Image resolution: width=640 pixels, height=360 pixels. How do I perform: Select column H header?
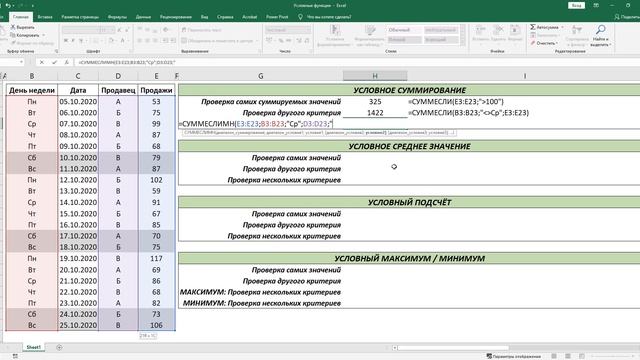coord(375,76)
